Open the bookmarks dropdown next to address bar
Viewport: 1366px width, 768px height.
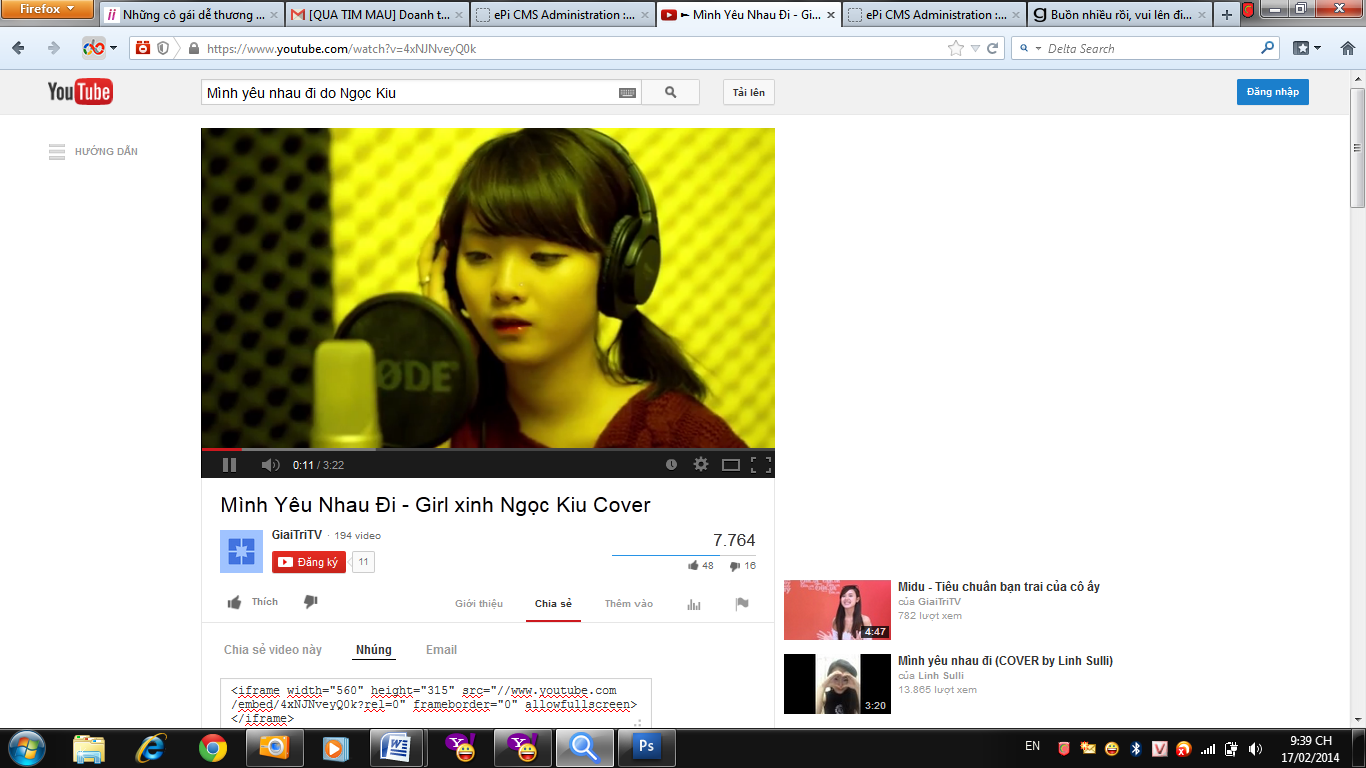click(x=1304, y=47)
